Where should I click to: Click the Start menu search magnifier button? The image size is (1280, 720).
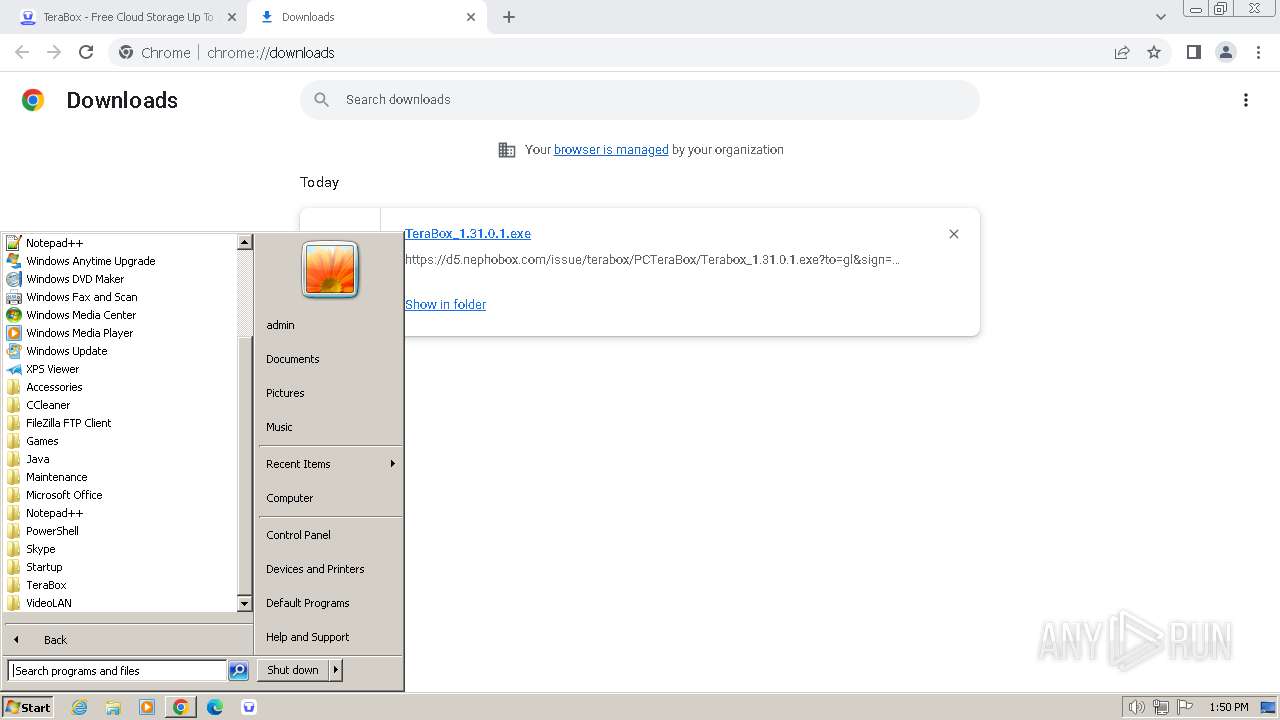tap(238, 671)
